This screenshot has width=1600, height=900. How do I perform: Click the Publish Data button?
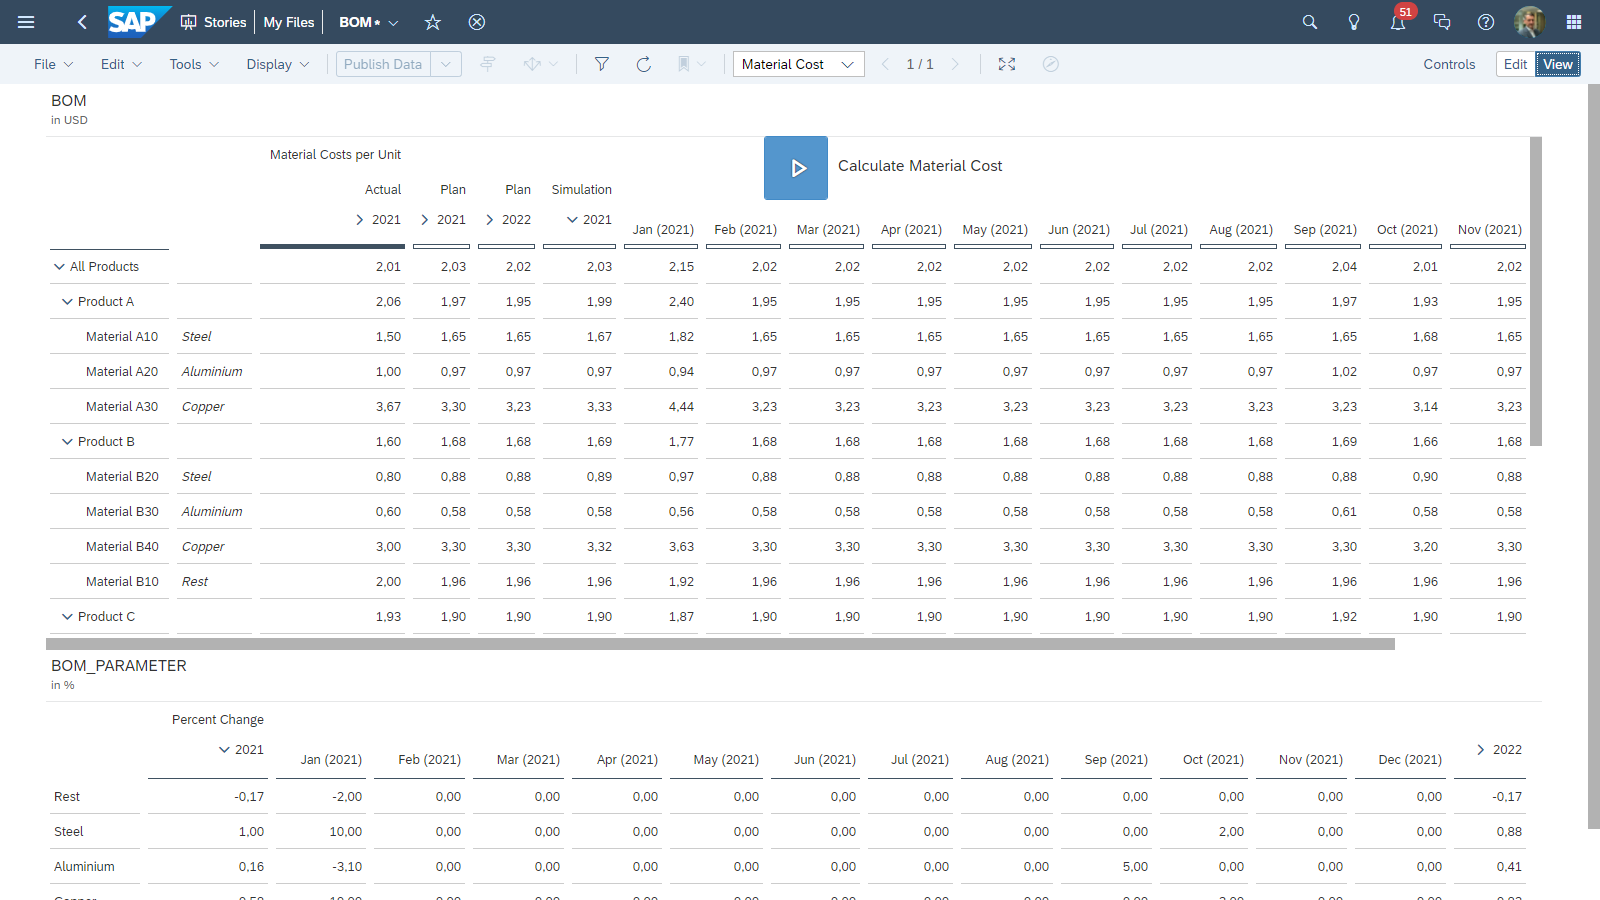coord(382,64)
